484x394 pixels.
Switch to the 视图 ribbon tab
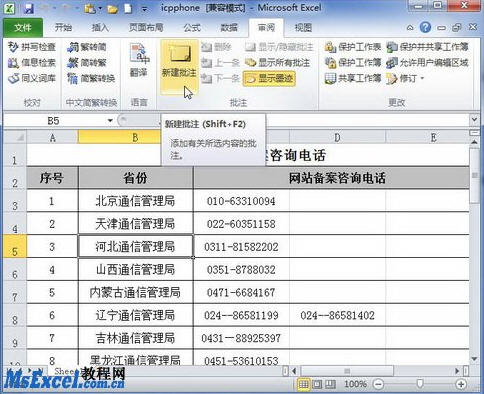[303, 27]
